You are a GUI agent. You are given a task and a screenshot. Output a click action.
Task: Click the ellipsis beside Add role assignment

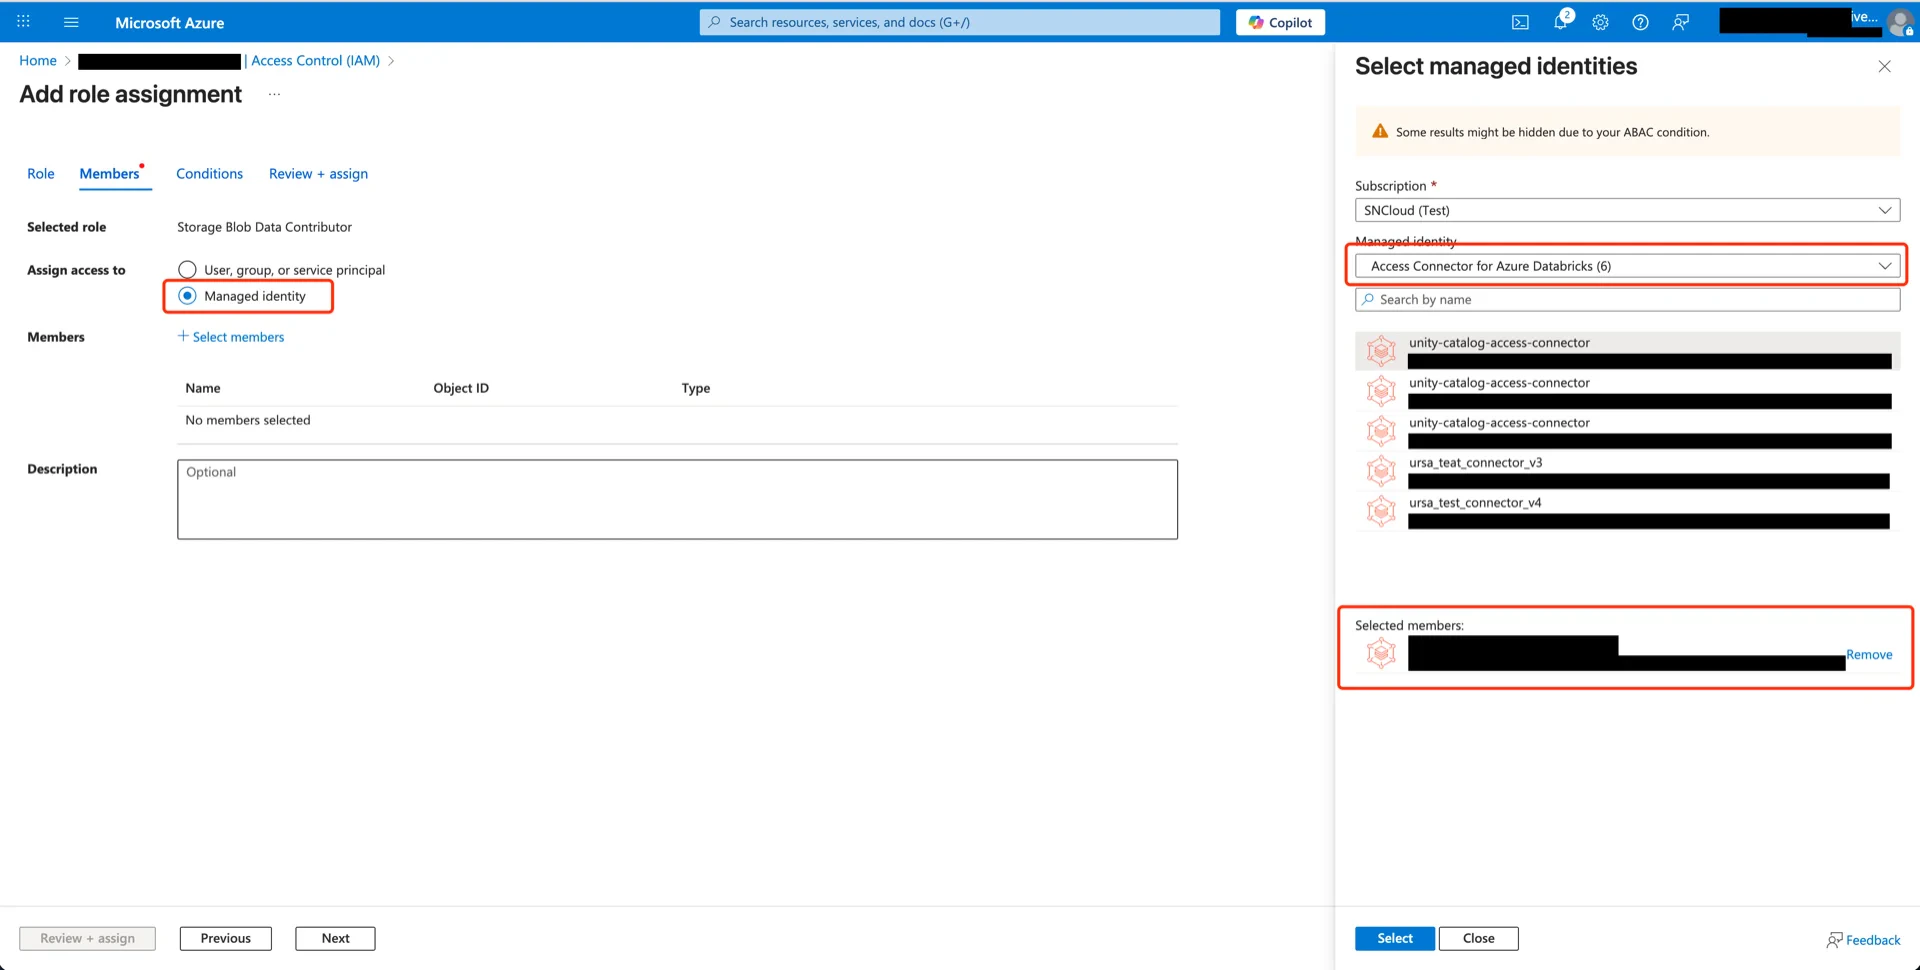(274, 94)
